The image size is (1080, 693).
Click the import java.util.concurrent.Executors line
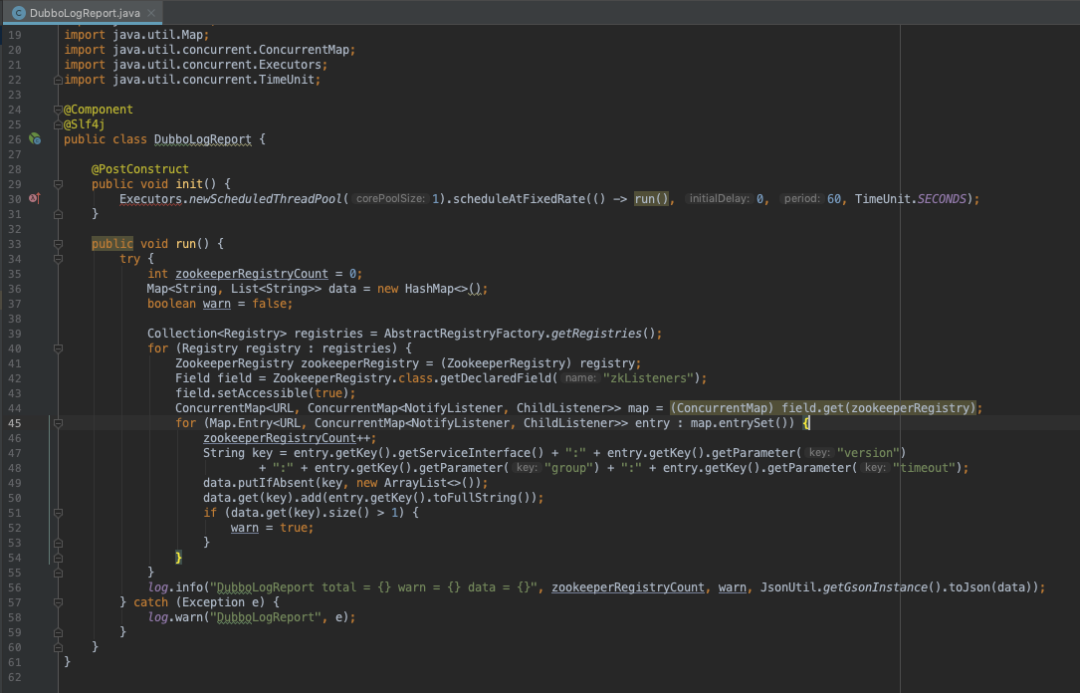(x=196, y=65)
